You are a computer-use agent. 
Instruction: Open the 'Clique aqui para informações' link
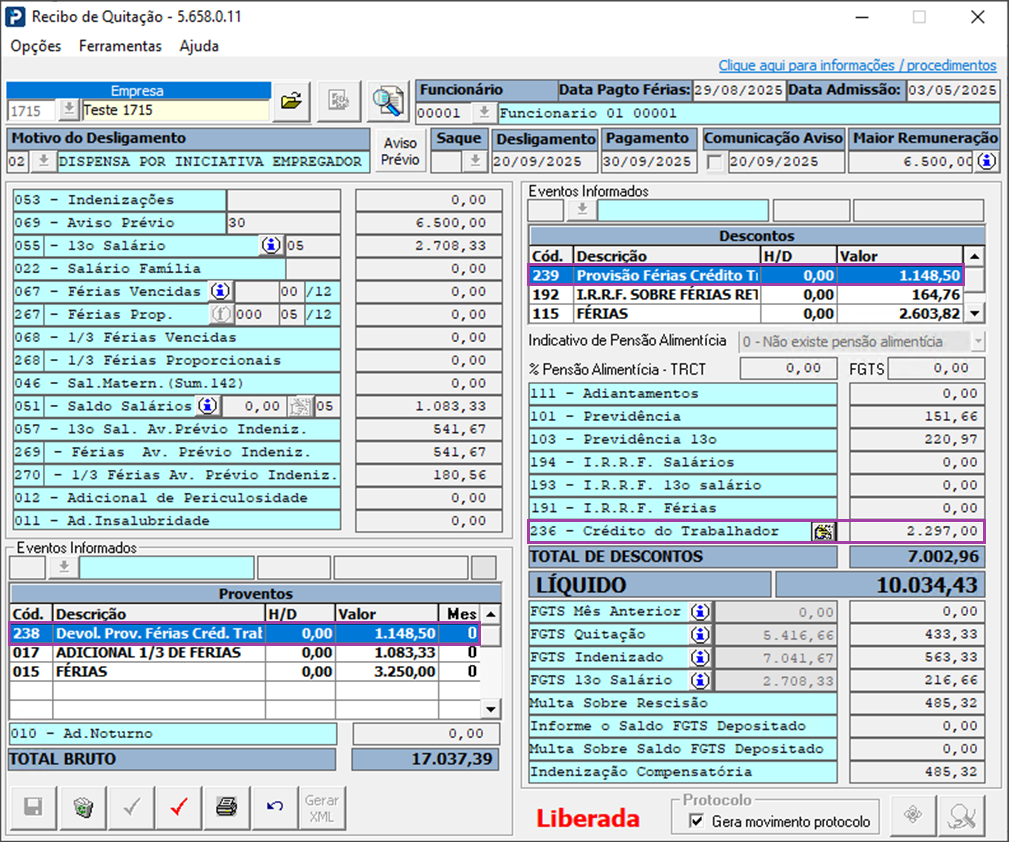point(857,65)
